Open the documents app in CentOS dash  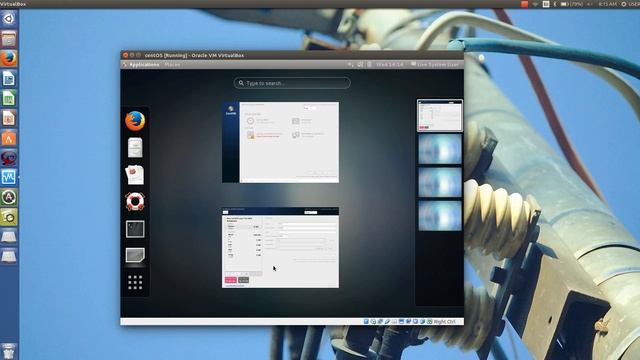click(135, 175)
